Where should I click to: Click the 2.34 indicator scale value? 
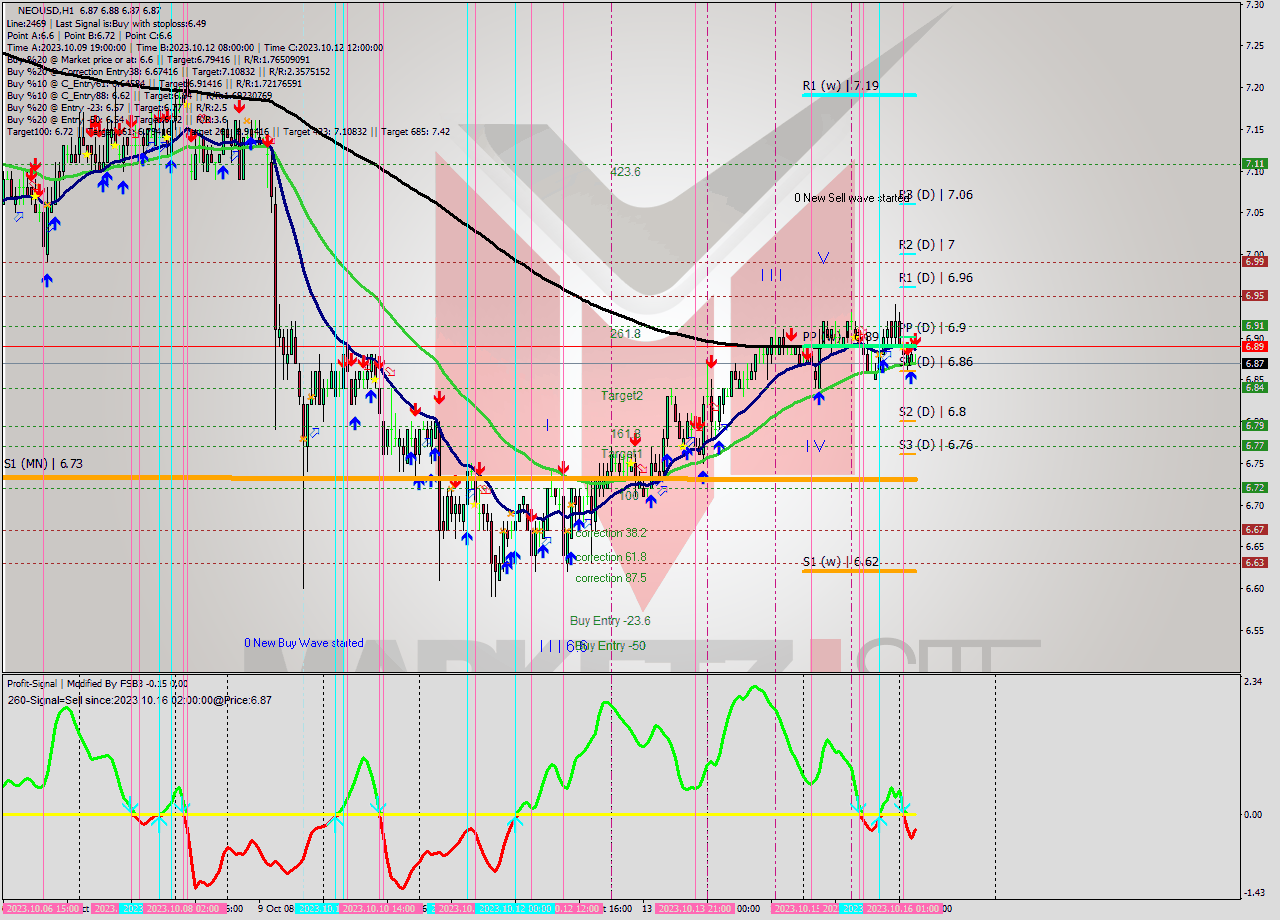[x=1254, y=681]
